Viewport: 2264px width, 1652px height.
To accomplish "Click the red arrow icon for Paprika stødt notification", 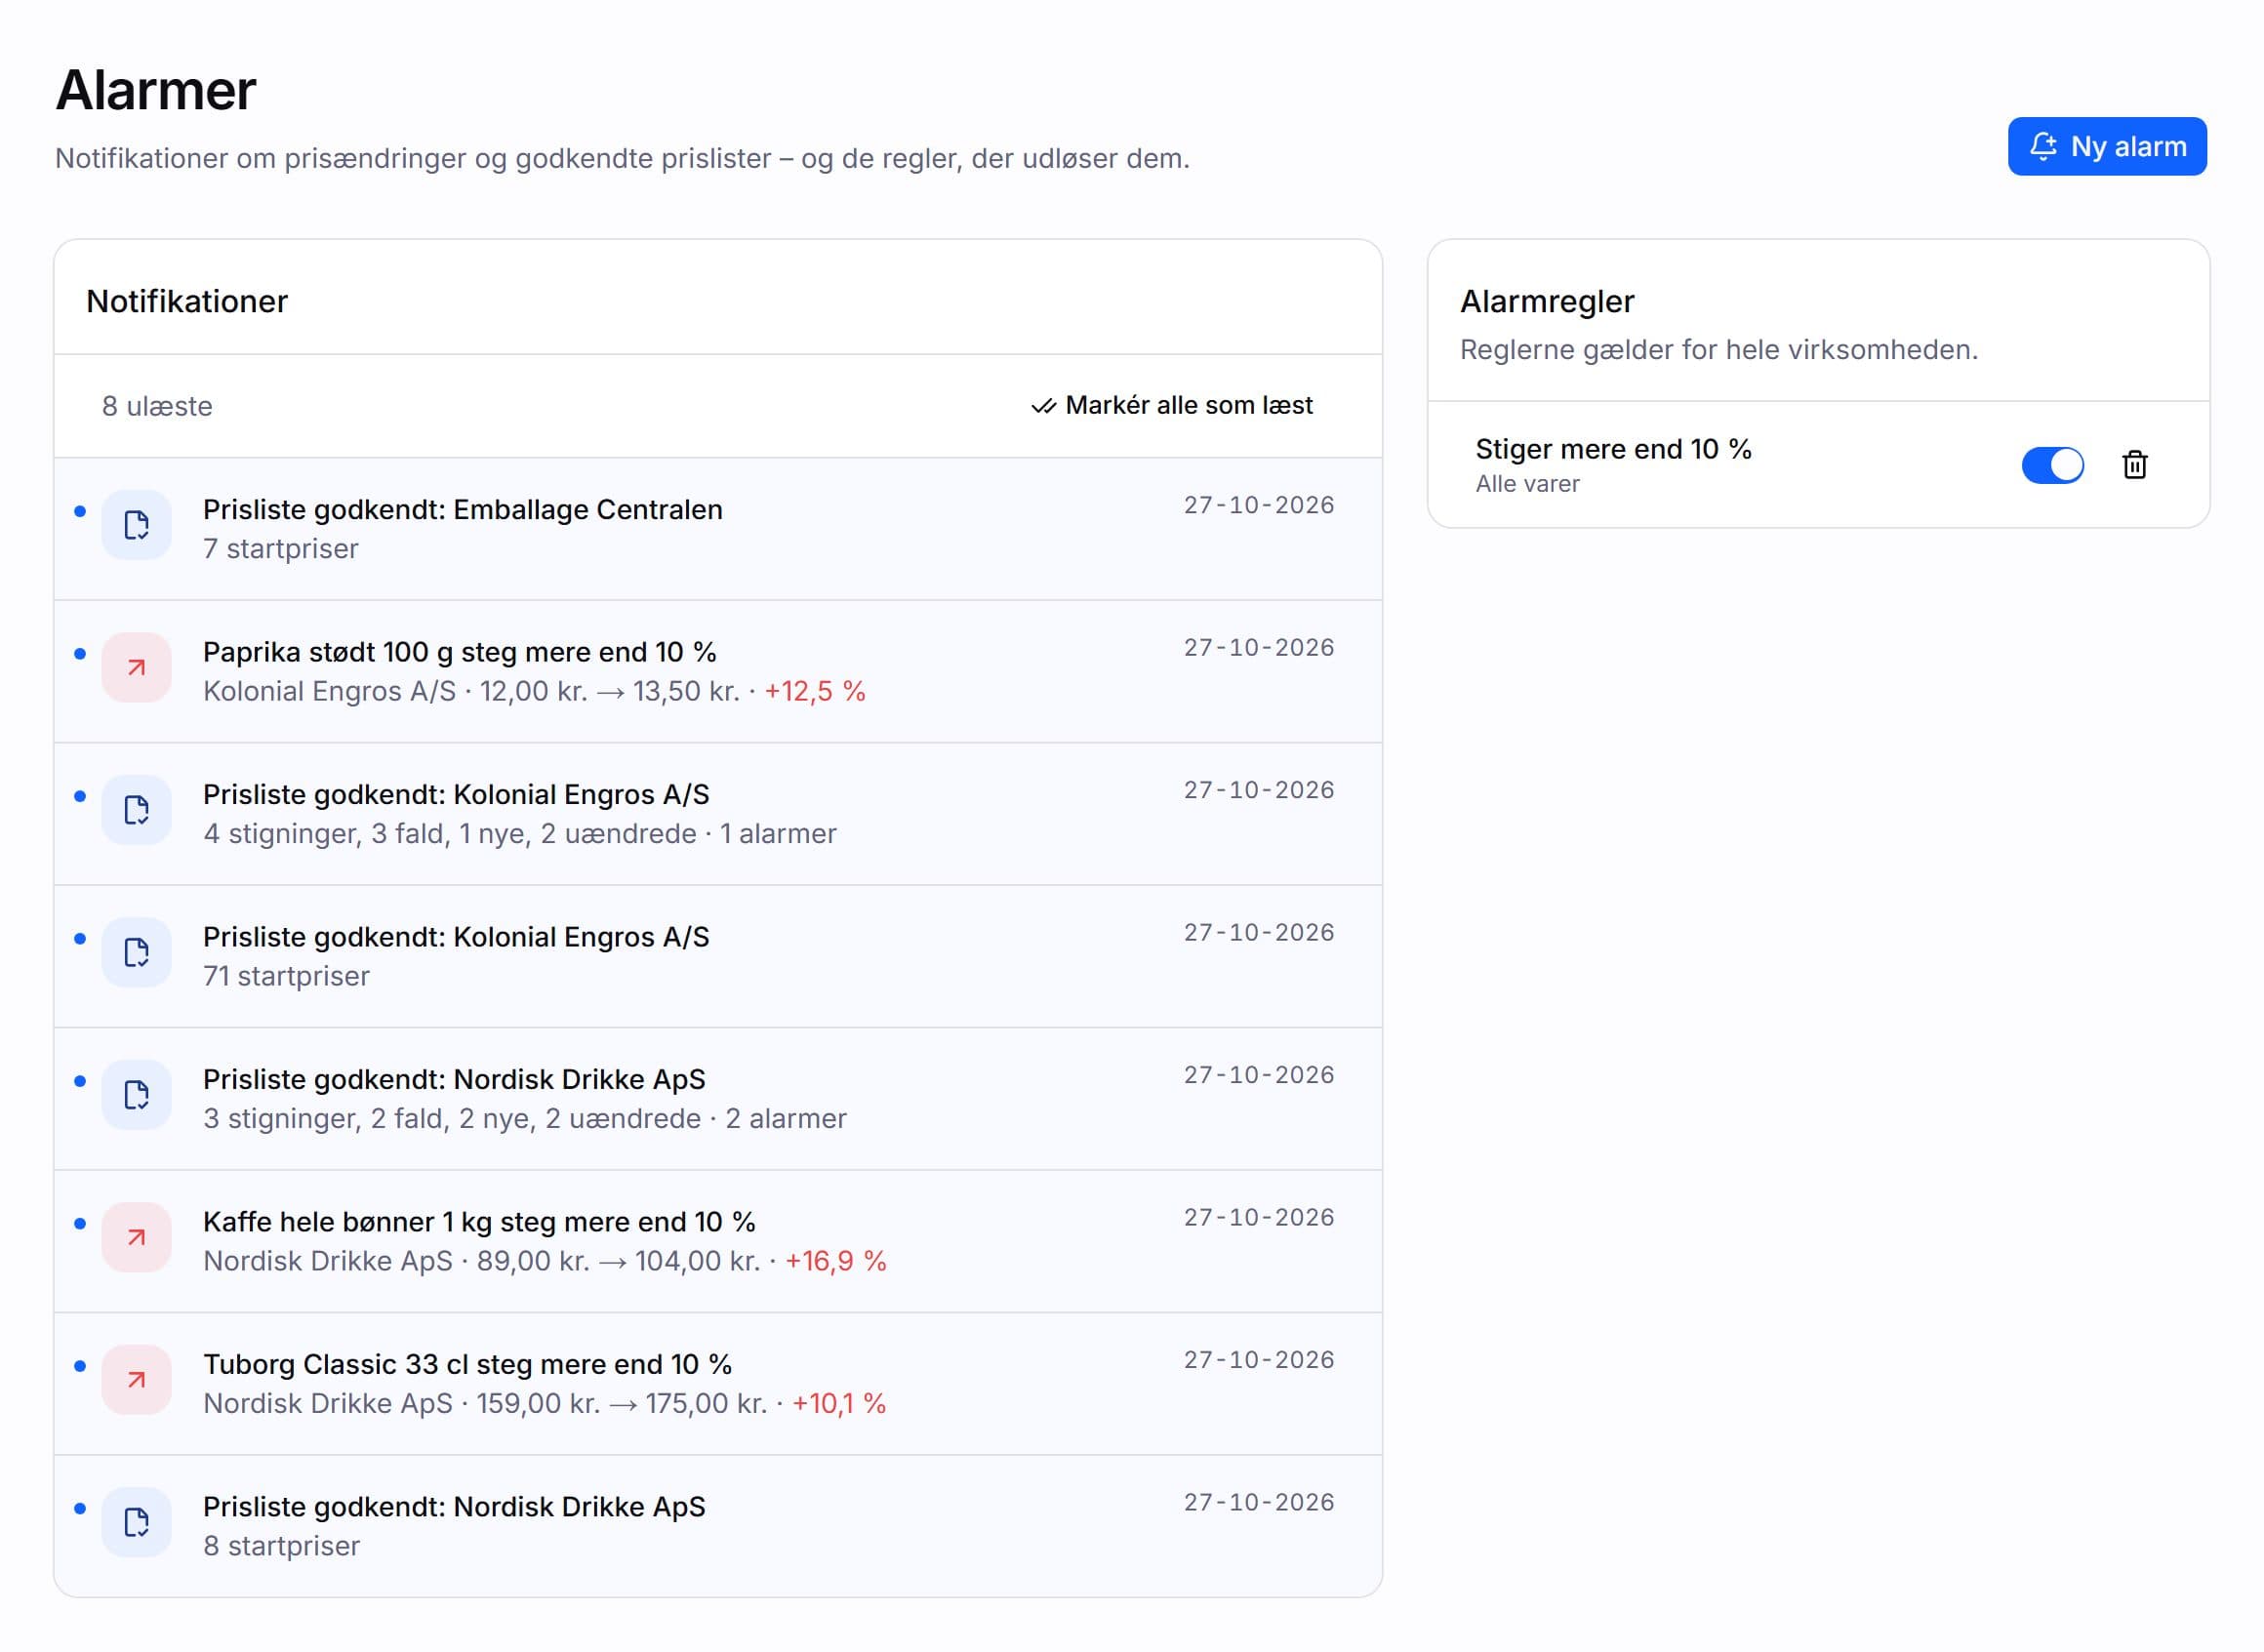I will (x=137, y=667).
